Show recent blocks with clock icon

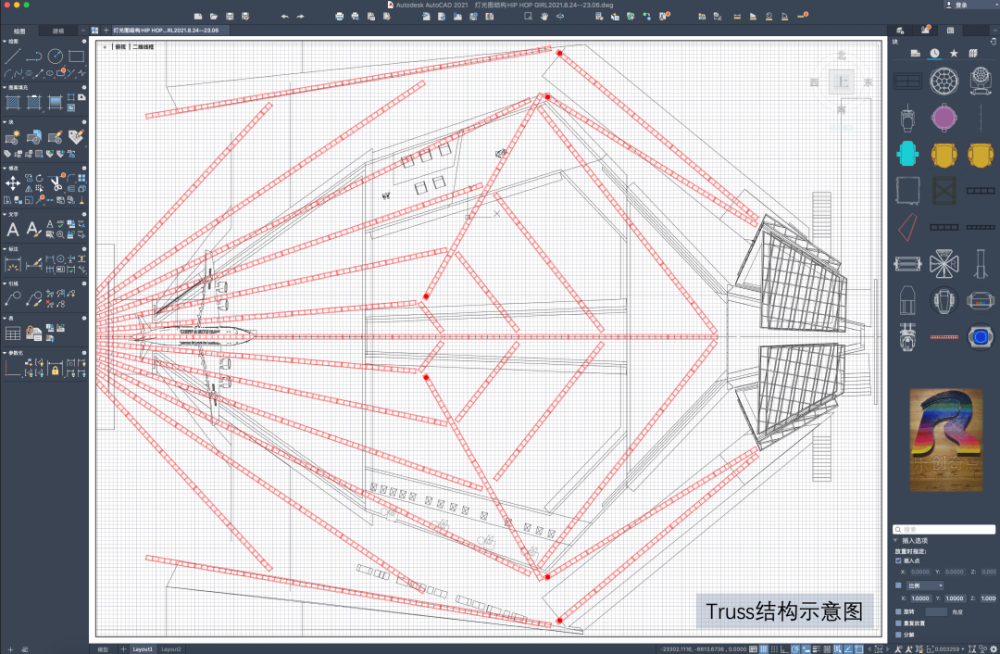coord(934,54)
